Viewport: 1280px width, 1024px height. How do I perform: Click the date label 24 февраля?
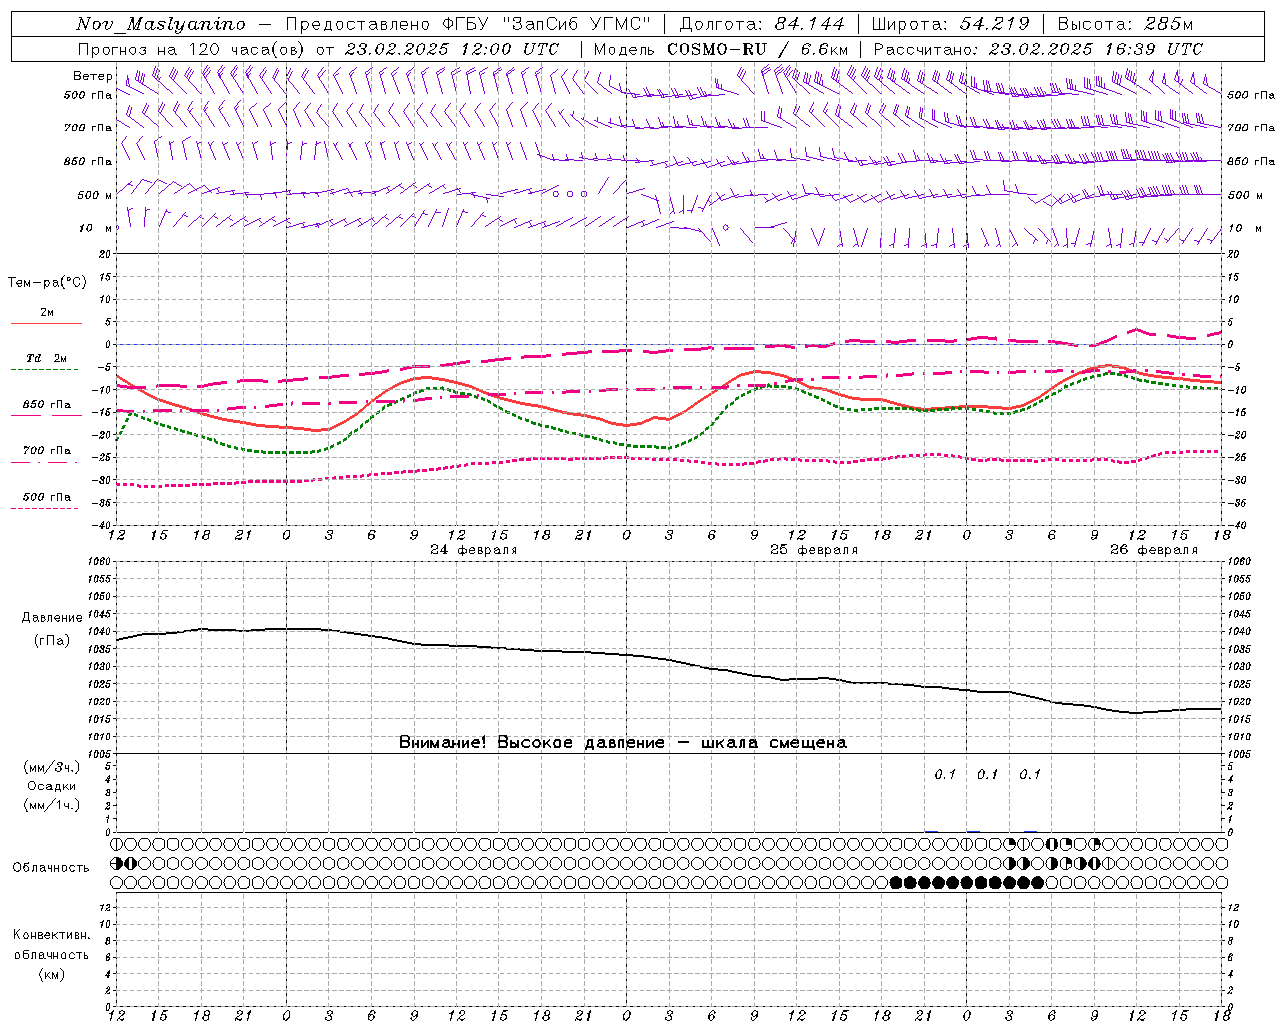(x=474, y=550)
